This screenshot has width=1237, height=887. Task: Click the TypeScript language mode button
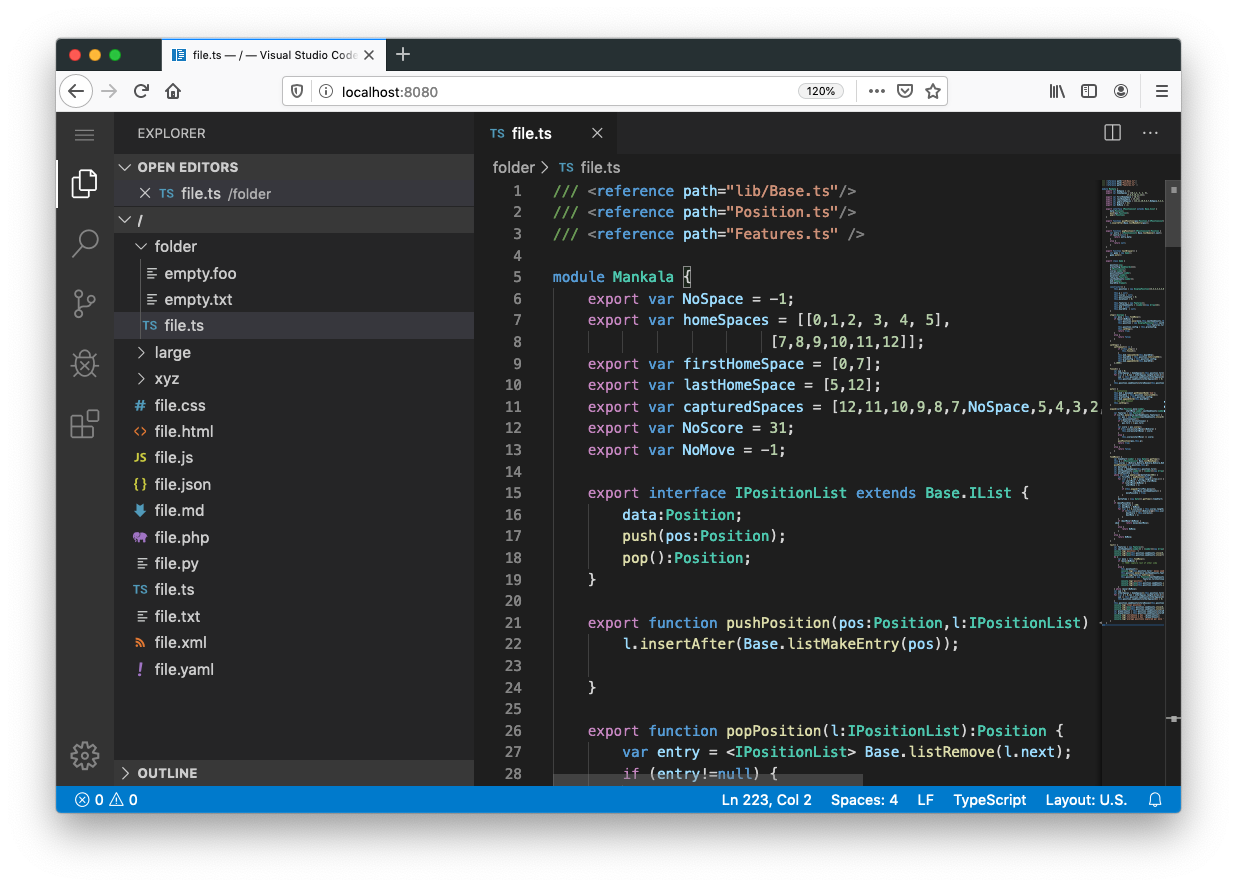coord(989,800)
